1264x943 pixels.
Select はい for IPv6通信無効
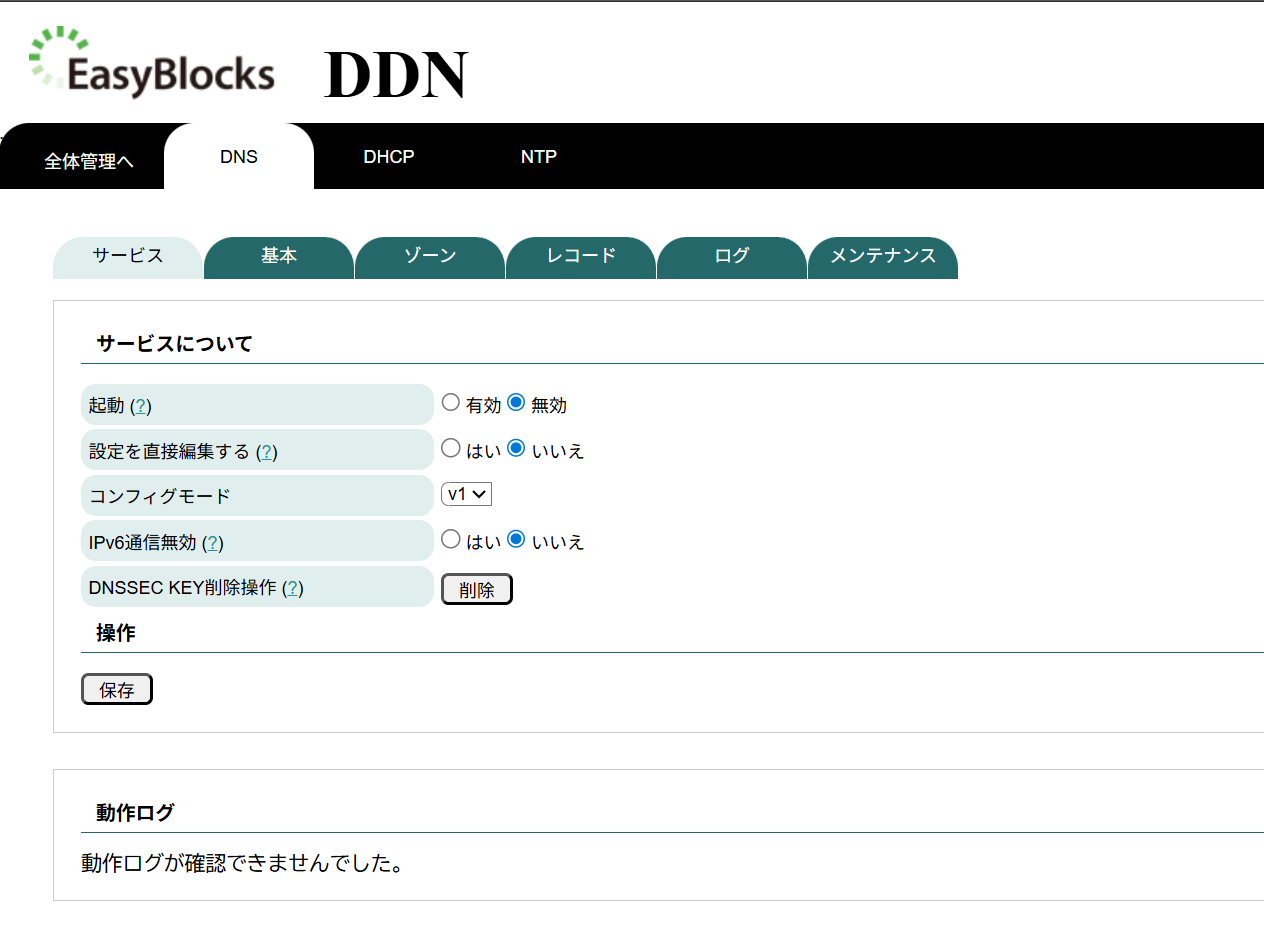click(x=450, y=538)
